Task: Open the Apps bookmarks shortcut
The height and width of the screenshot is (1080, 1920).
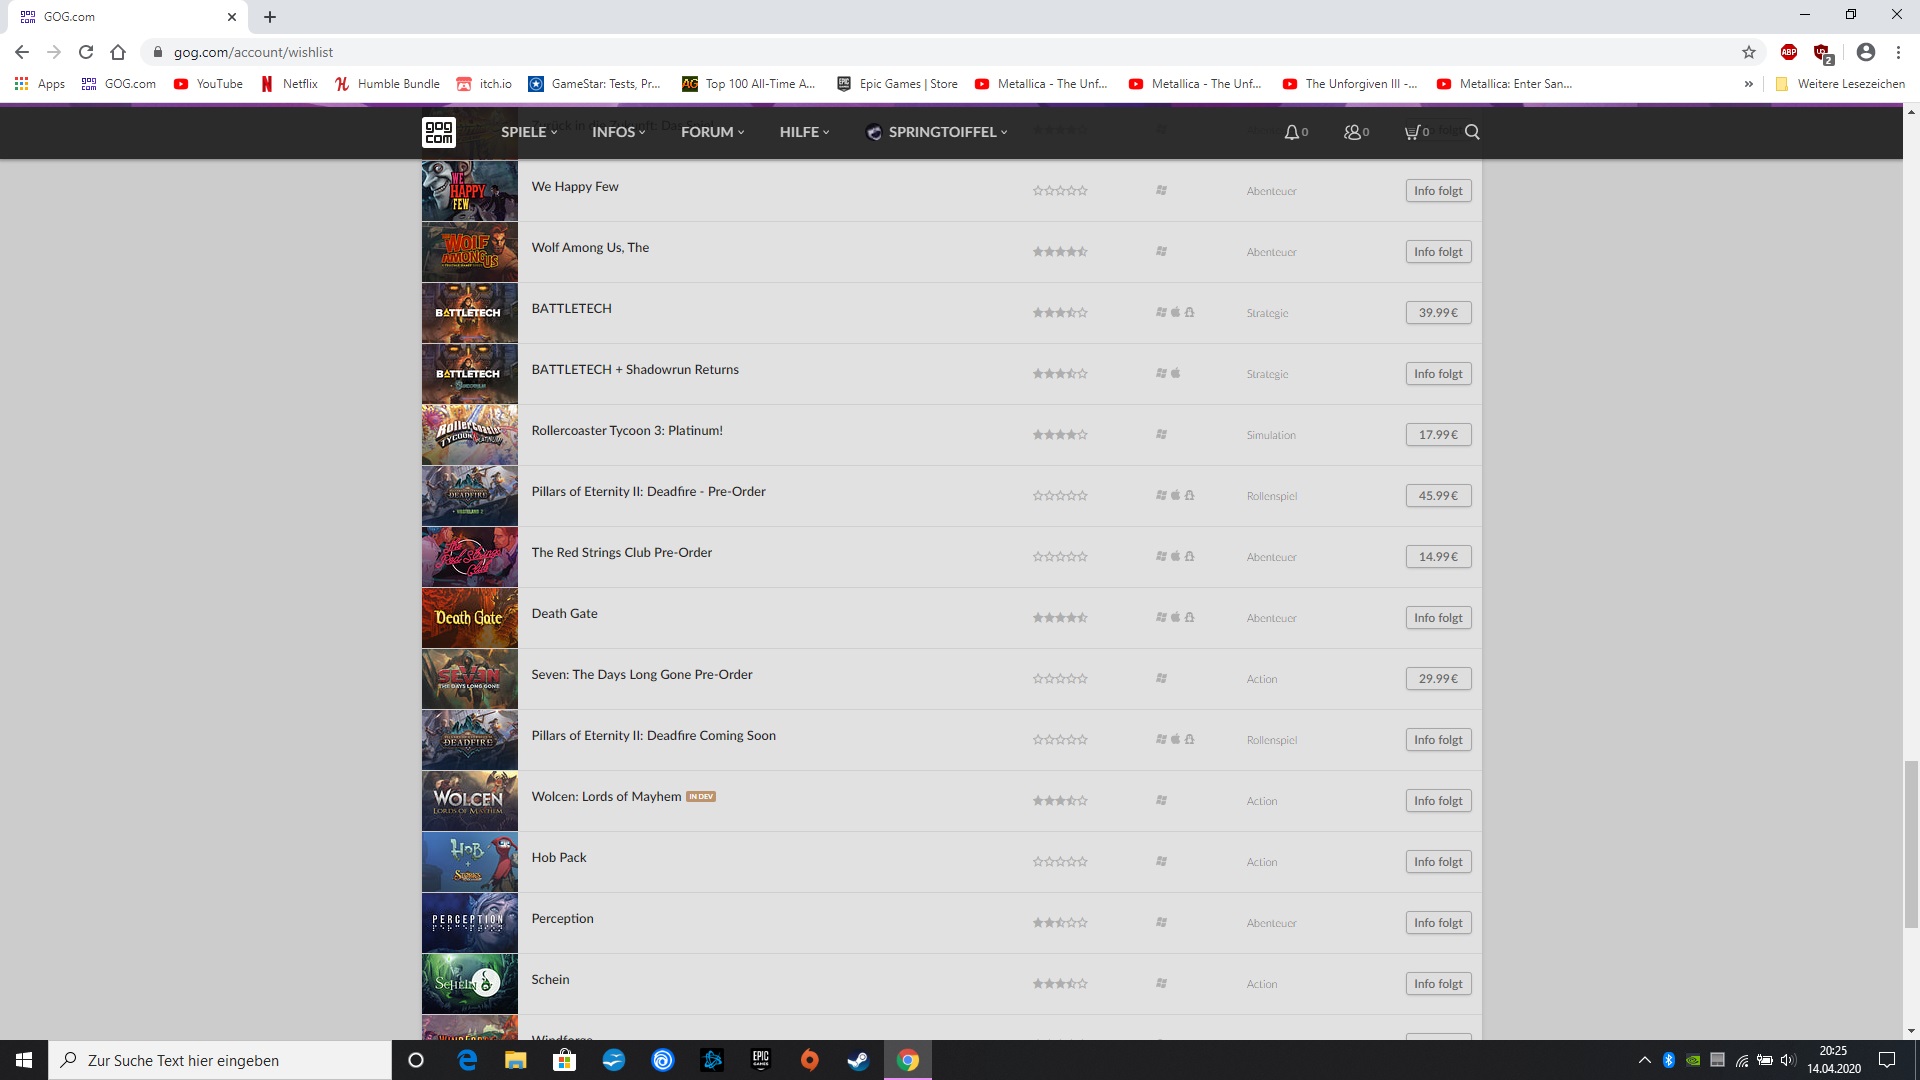Action: tap(40, 84)
